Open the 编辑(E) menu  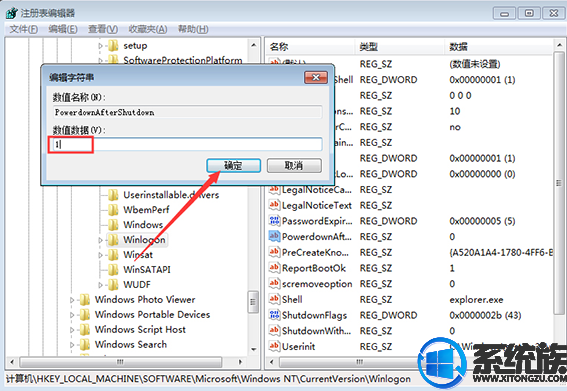[x=63, y=29]
